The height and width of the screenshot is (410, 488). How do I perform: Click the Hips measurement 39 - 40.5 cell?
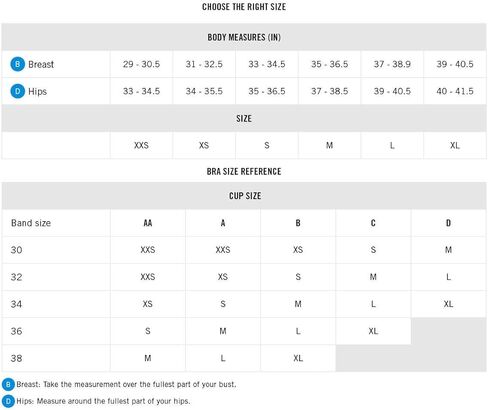pyautogui.click(x=392, y=91)
